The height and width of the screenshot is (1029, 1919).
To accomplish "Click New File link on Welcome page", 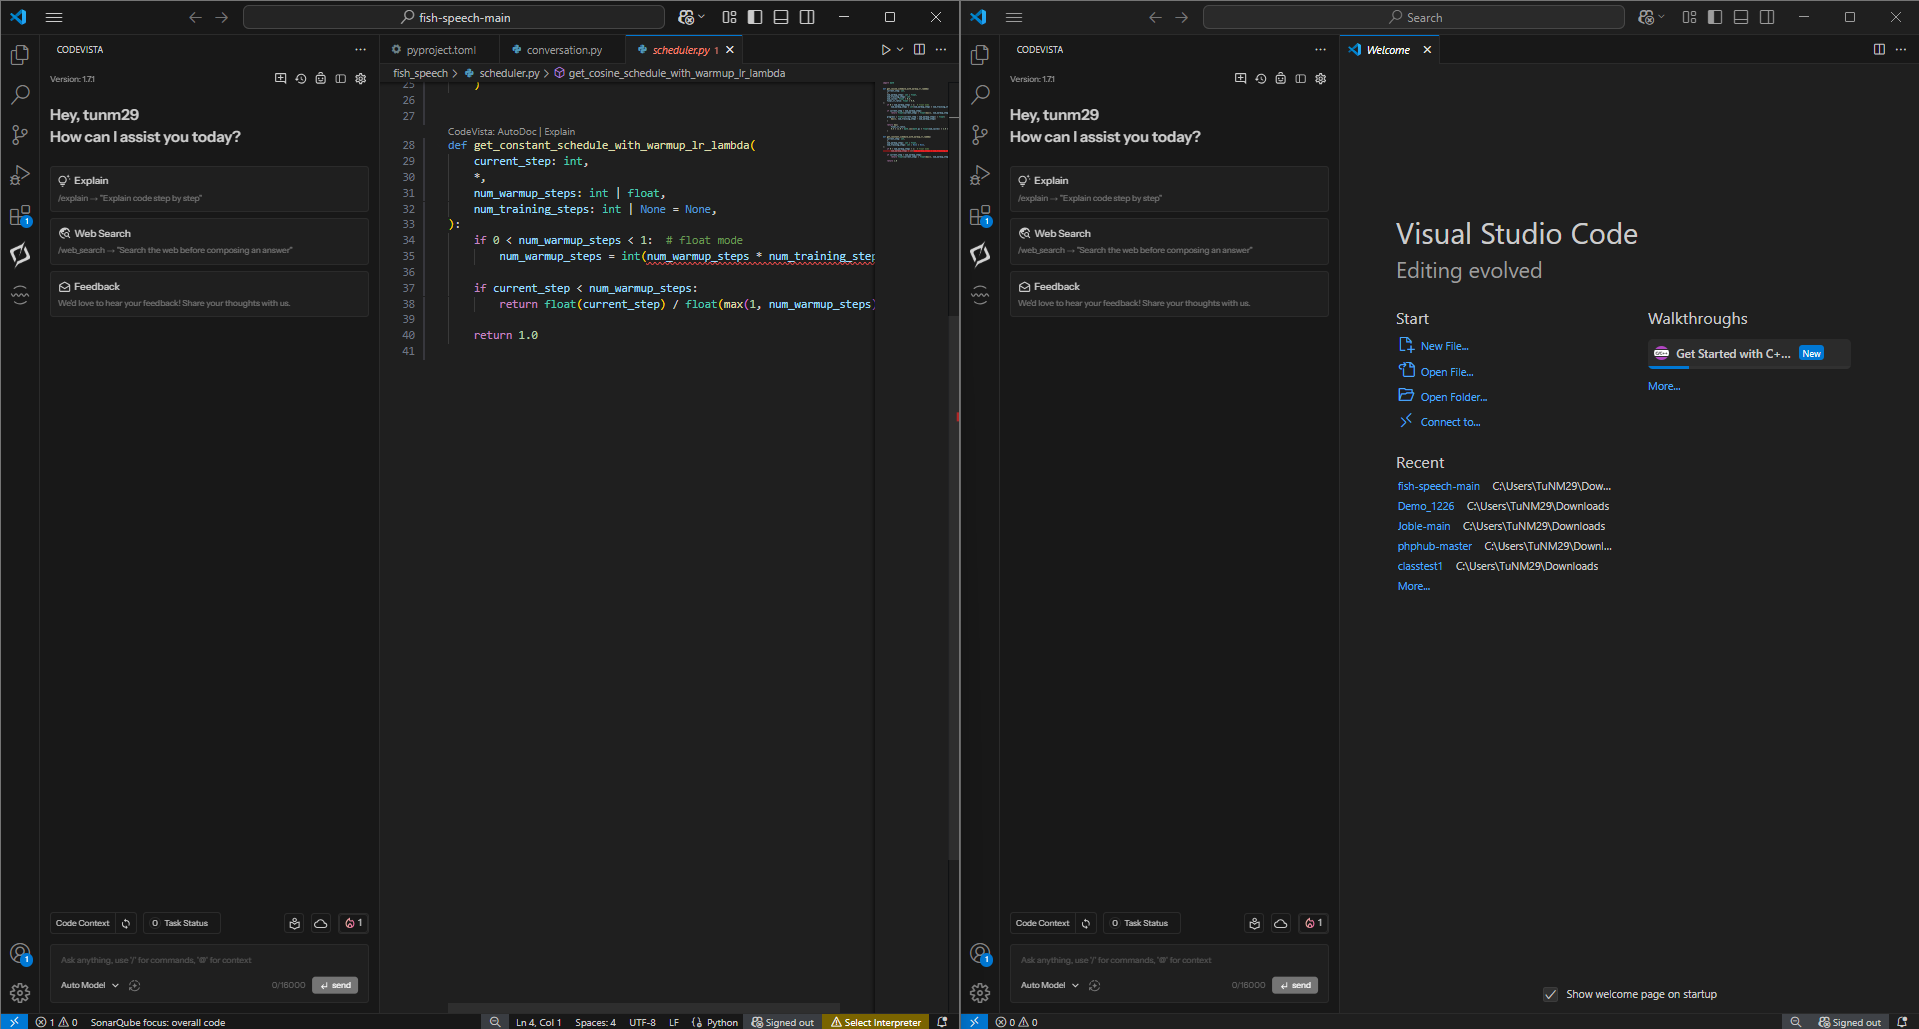I will tap(1444, 346).
